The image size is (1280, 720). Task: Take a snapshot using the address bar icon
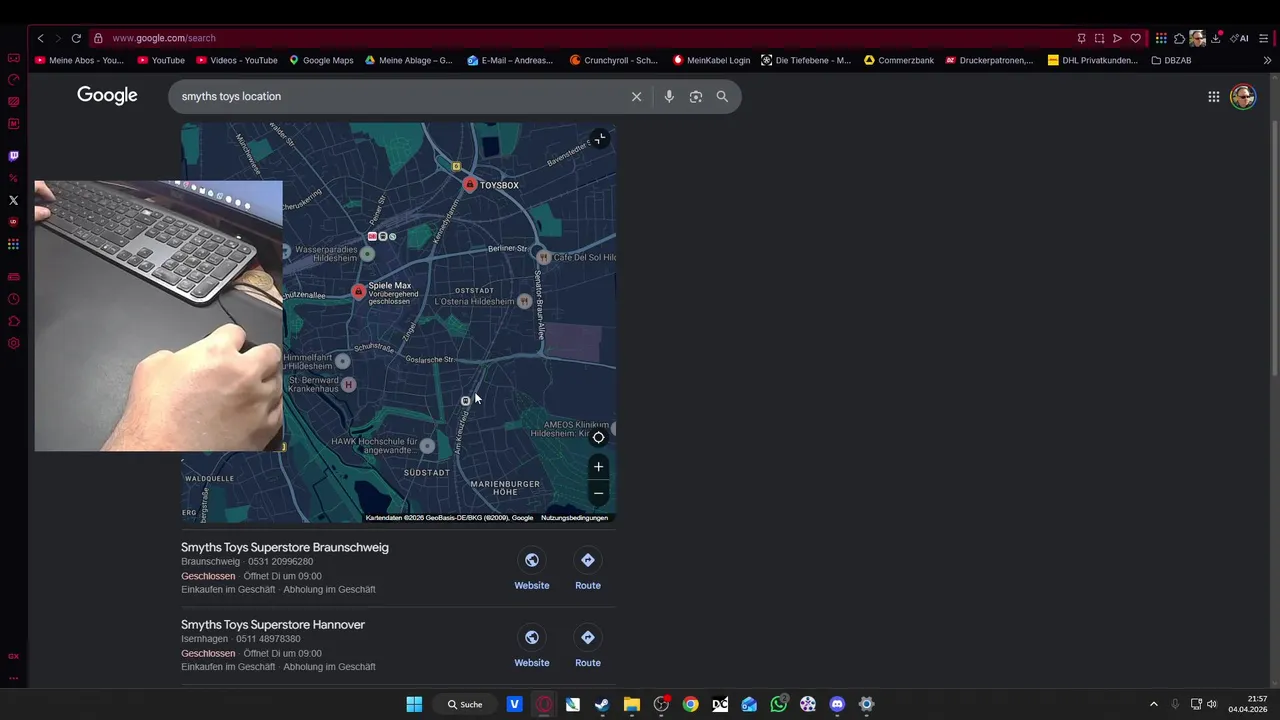click(1099, 38)
